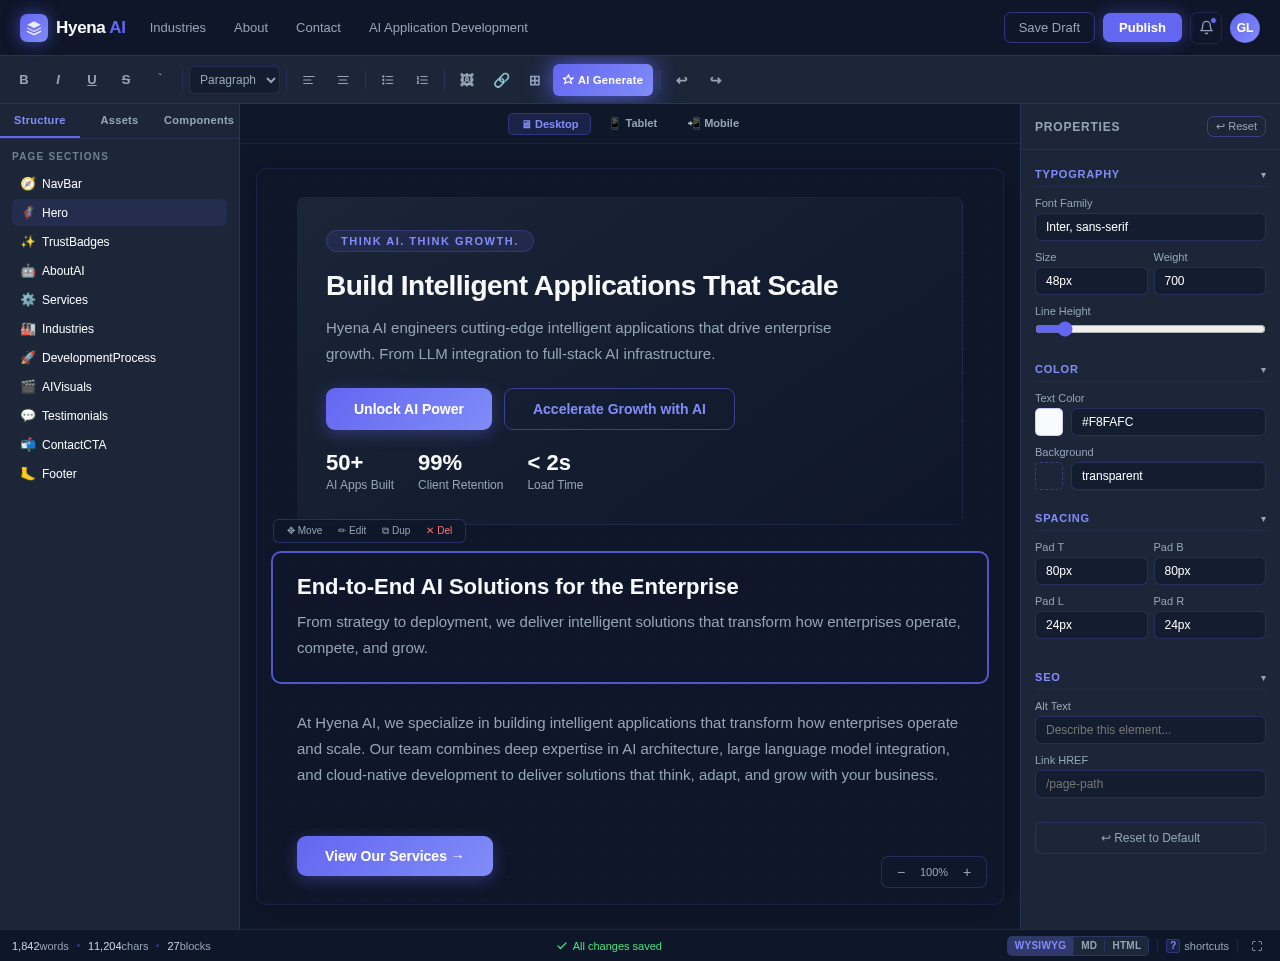Viewport: 1280px width, 961px height.
Task: Click the Publish button
Action: point(1142,28)
